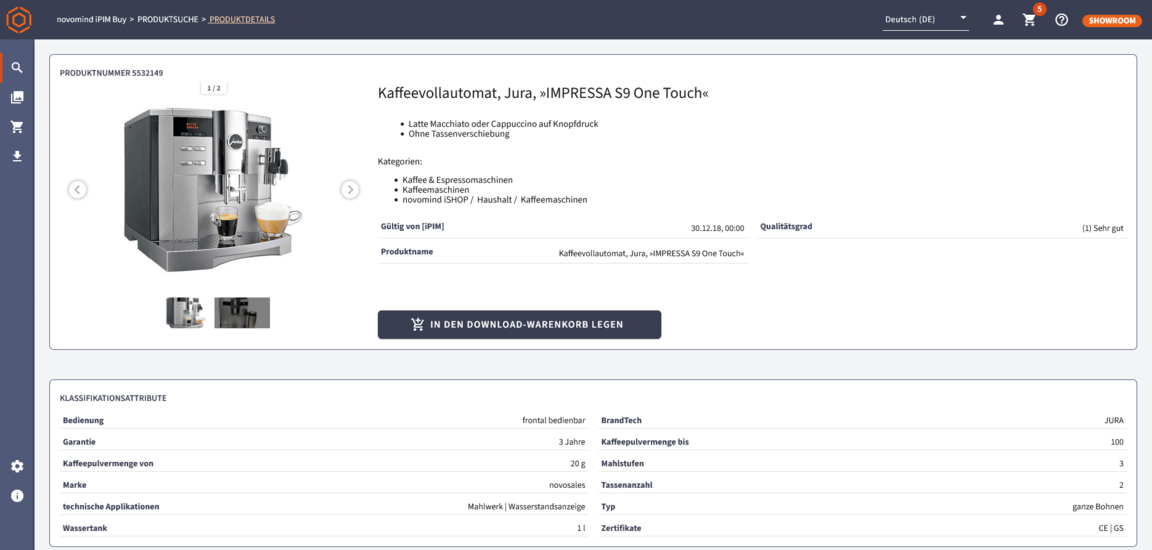Open the user account icon
Image resolution: width=1152 pixels, height=550 pixels.
[998, 20]
